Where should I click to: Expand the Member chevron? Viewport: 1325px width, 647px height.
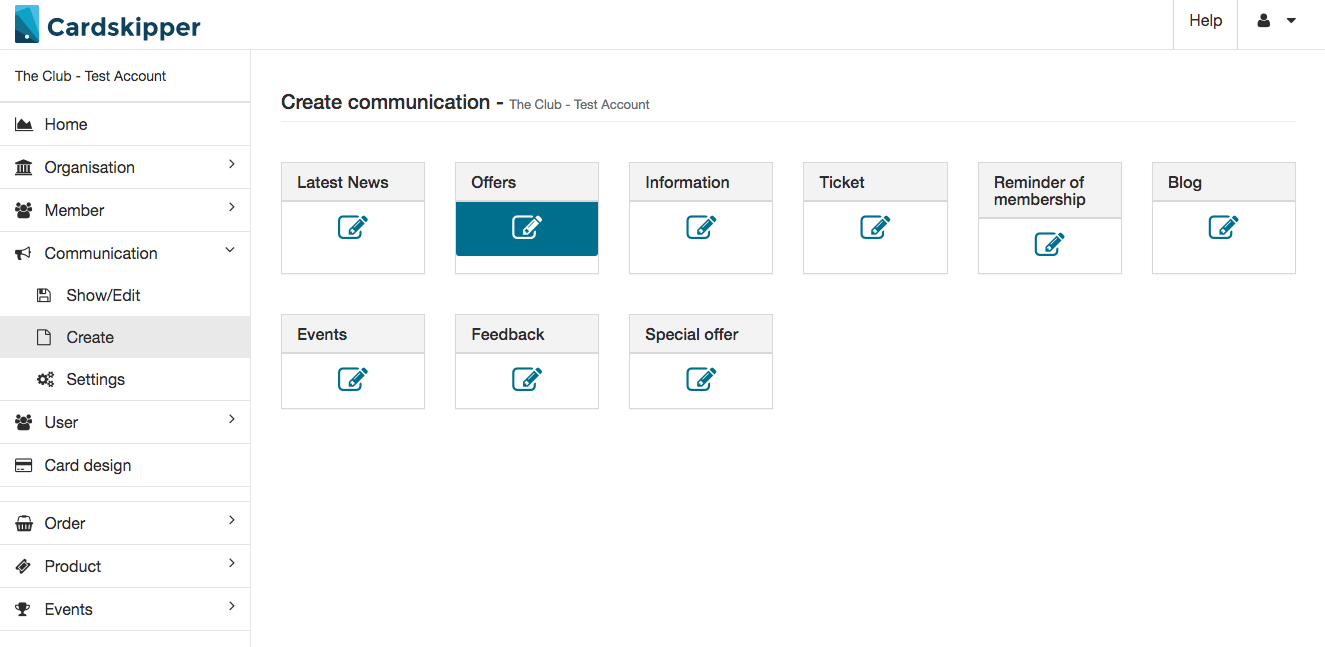(231, 207)
